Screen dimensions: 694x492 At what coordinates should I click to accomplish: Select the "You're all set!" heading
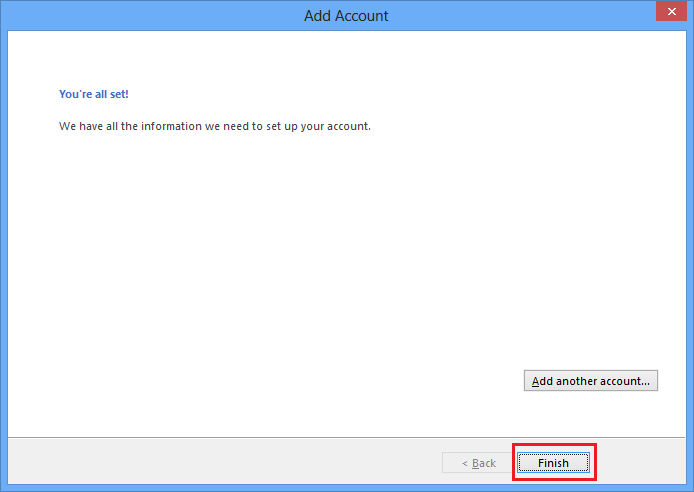click(94, 94)
